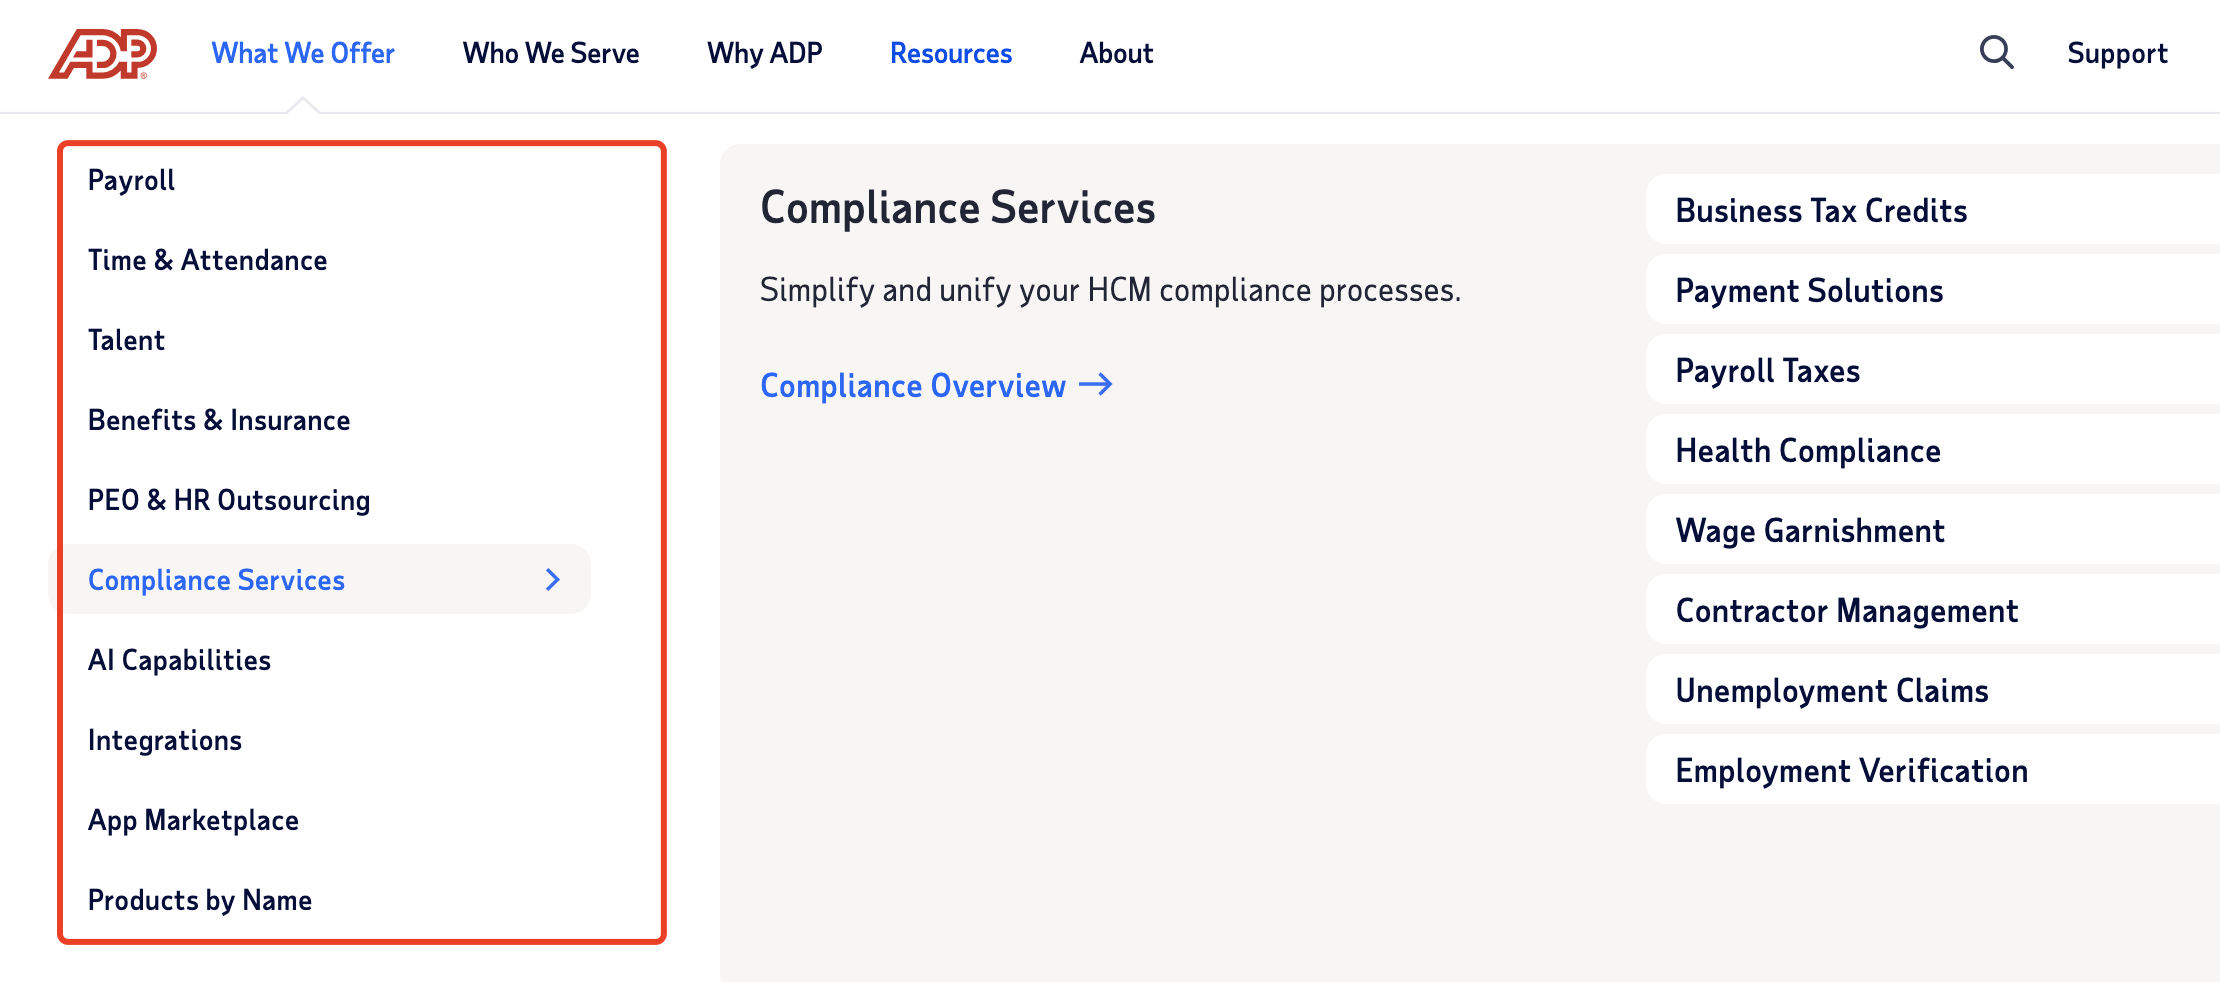Open the Why ADP menu
The width and height of the screenshot is (2220, 982).
tap(765, 53)
